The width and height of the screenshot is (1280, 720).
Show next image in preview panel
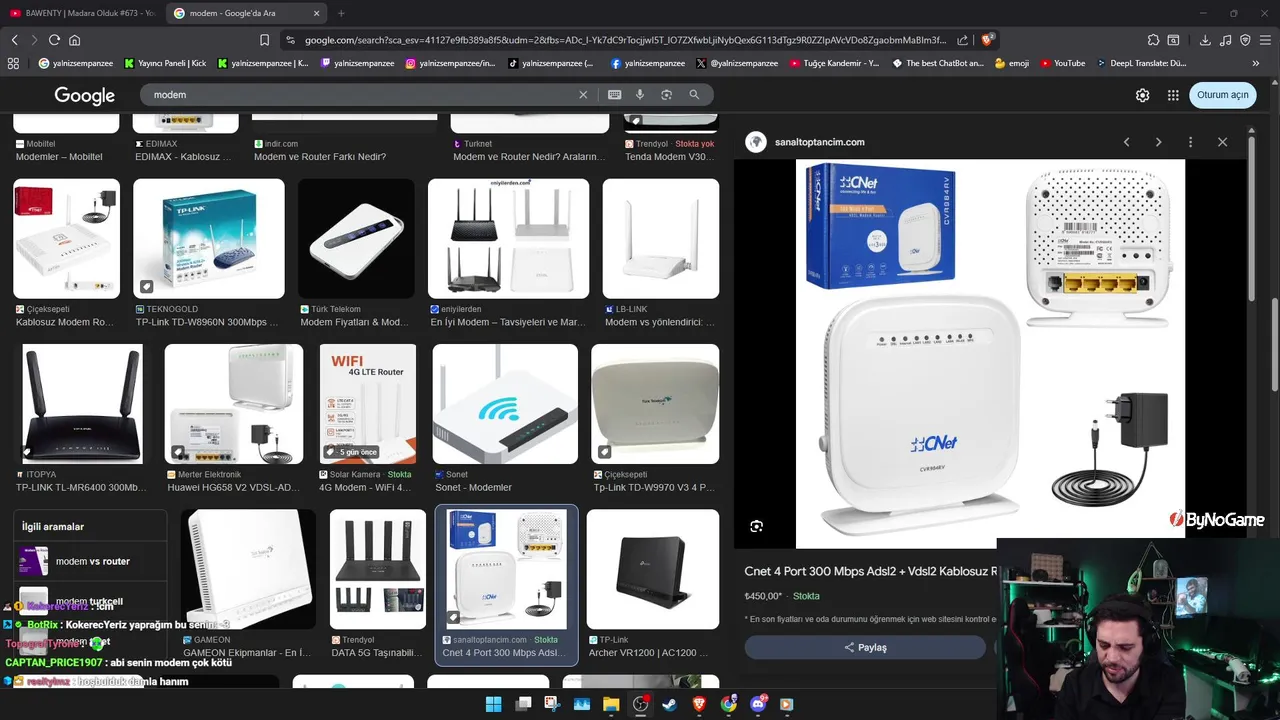tap(1158, 142)
